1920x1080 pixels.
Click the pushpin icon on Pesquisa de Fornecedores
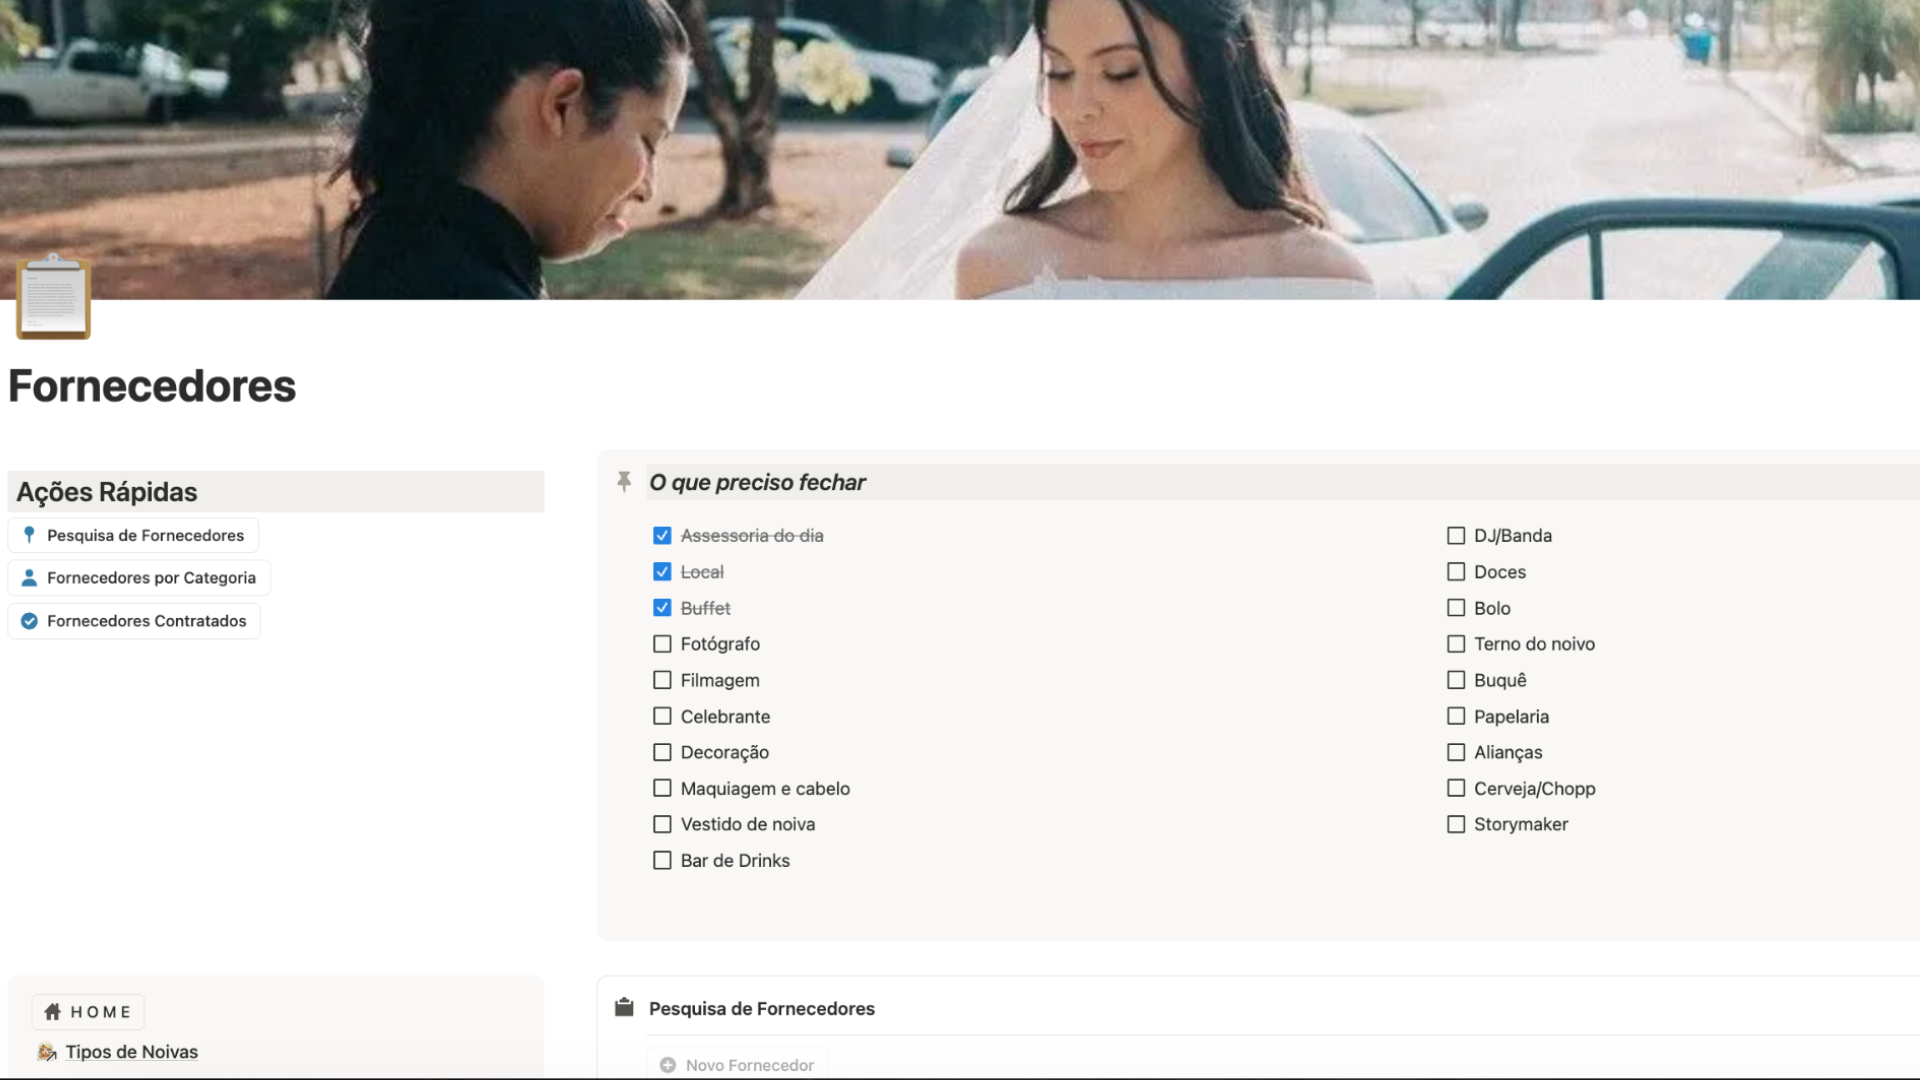29,535
